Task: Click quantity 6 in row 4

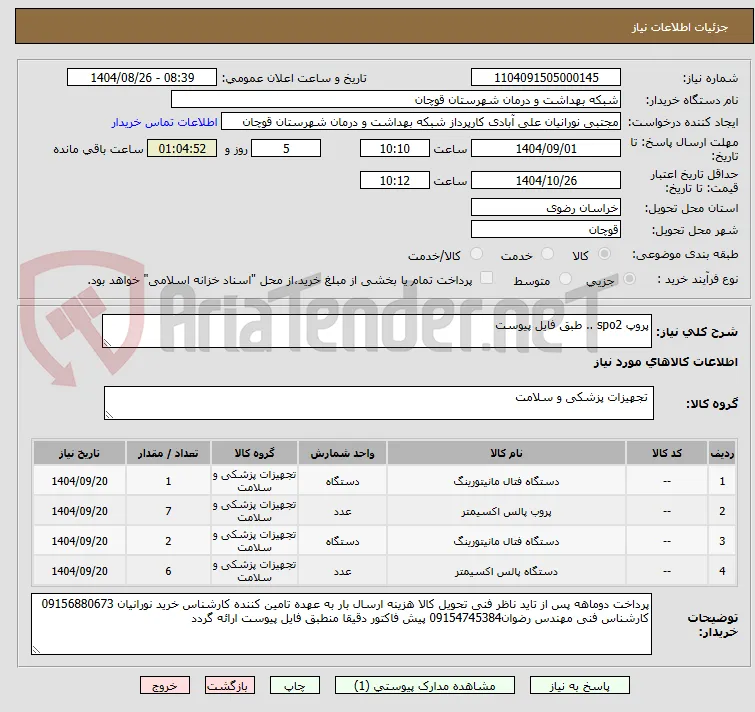Action: click(168, 571)
